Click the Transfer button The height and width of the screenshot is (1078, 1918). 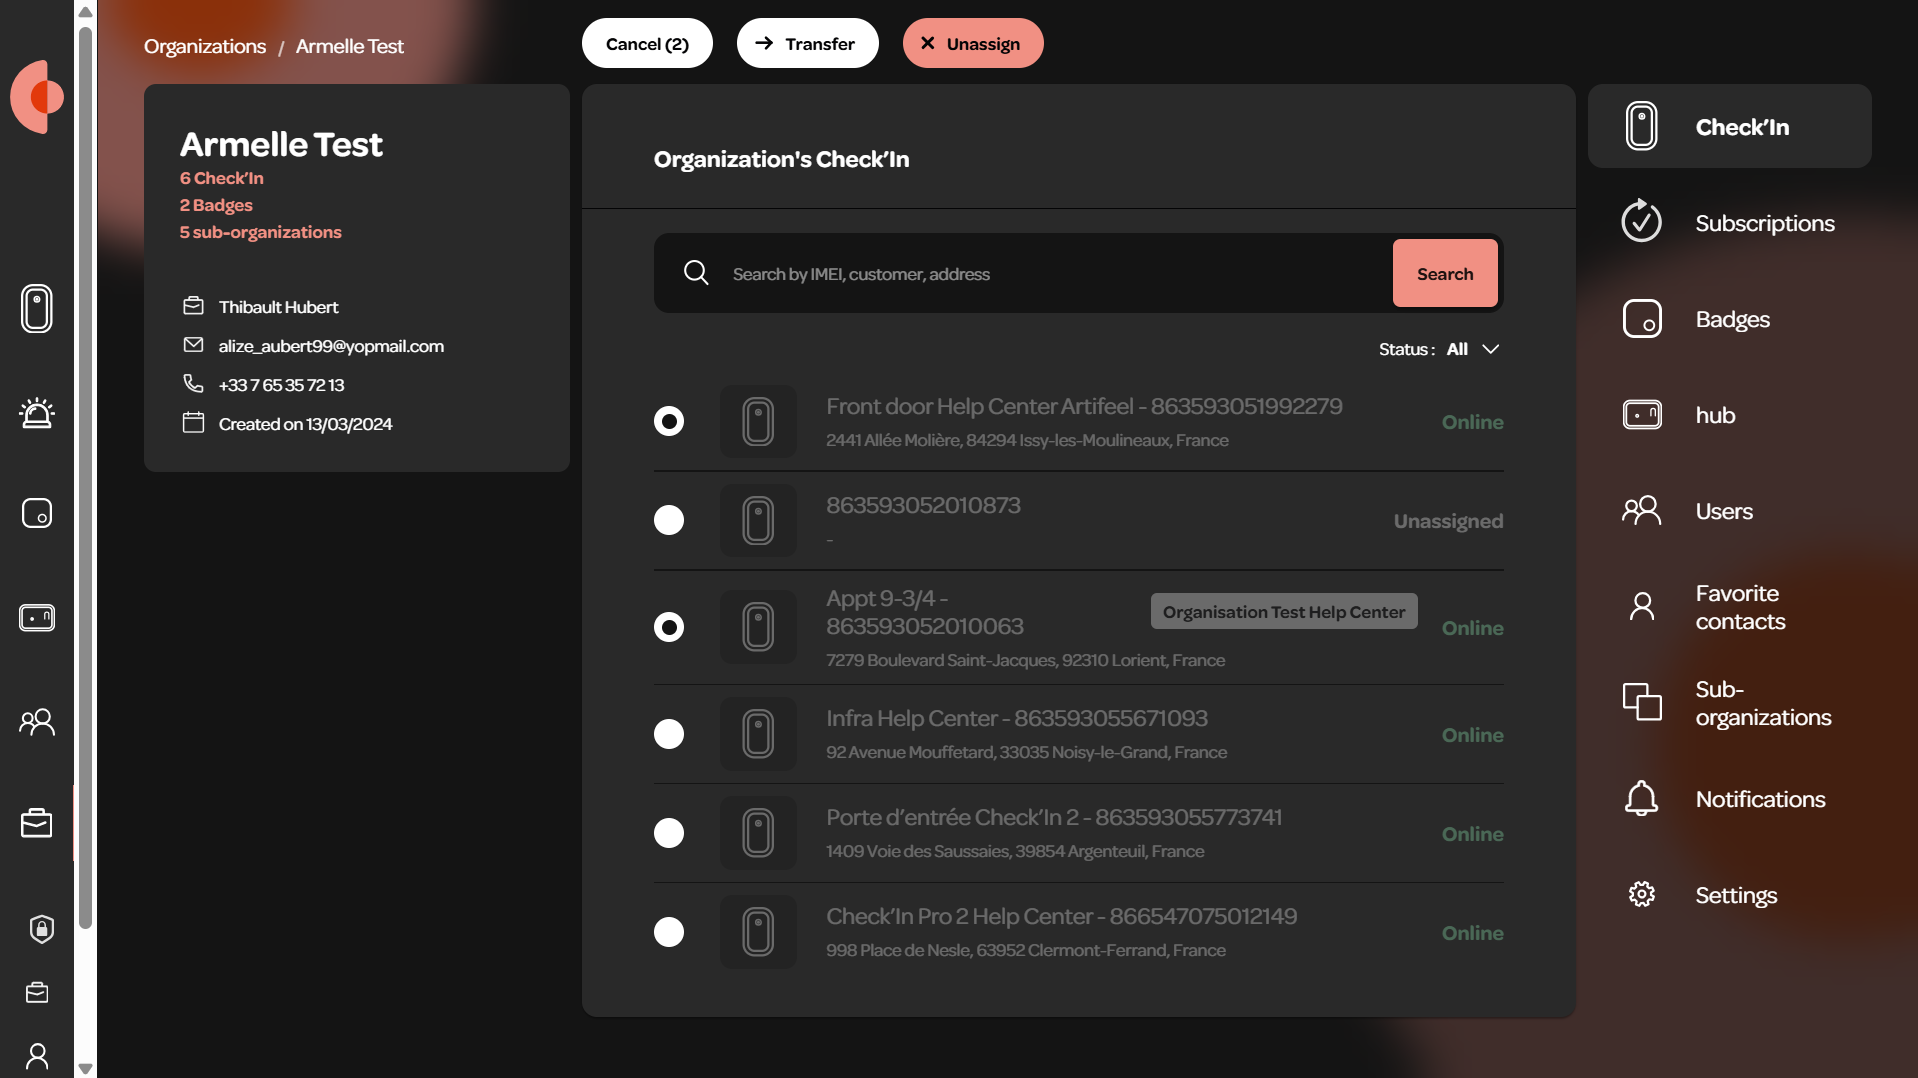pyautogui.click(x=808, y=43)
